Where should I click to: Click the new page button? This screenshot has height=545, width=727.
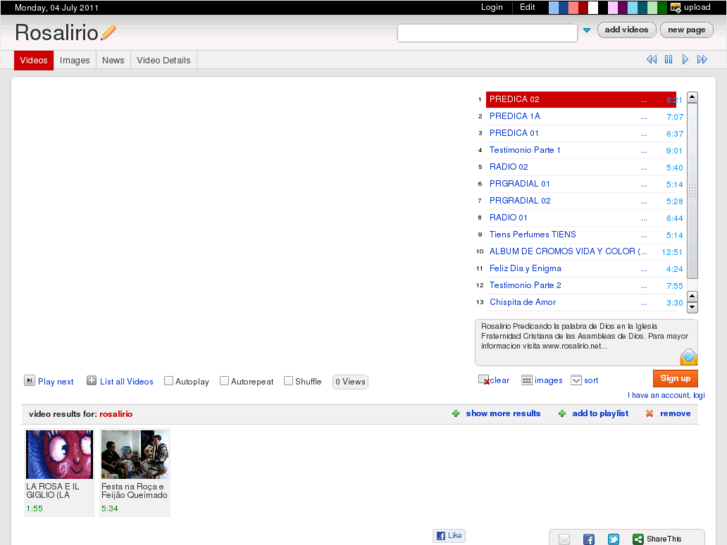(687, 30)
